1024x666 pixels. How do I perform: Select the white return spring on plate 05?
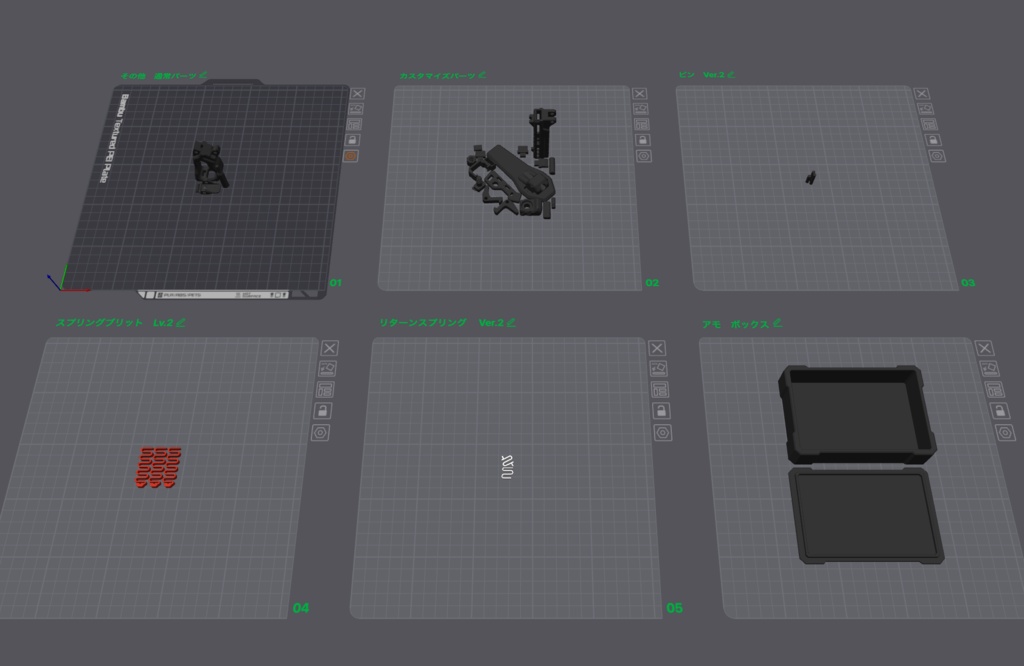coord(507,467)
